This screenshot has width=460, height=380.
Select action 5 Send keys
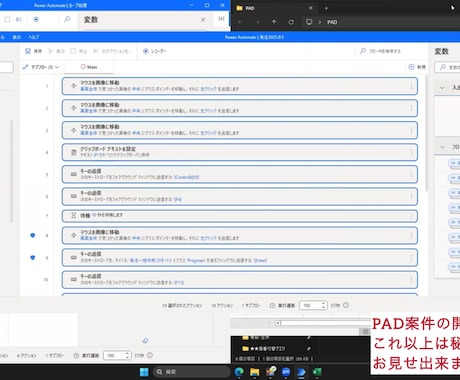point(240,174)
